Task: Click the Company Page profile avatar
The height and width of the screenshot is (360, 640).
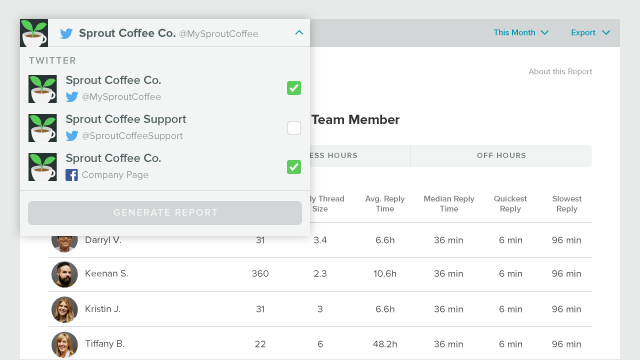Action: pyautogui.click(x=42, y=167)
